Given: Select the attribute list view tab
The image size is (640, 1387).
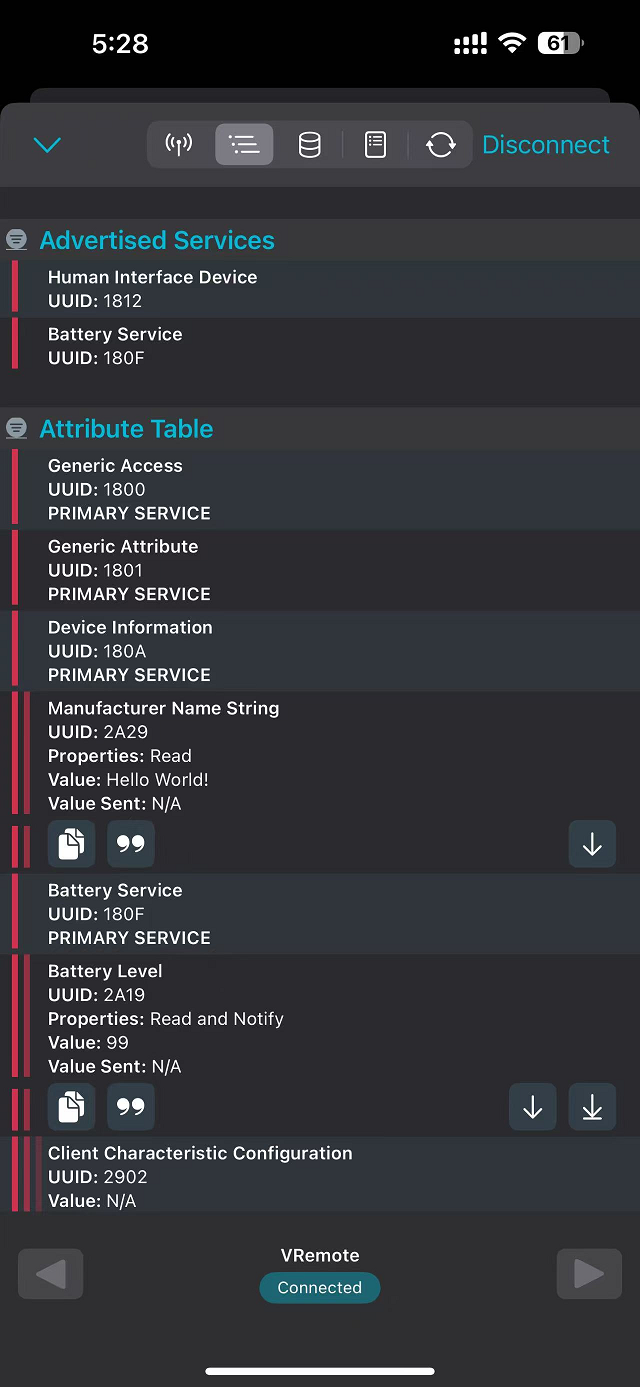Looking at the screenshot, I should [x=244, y=145].
